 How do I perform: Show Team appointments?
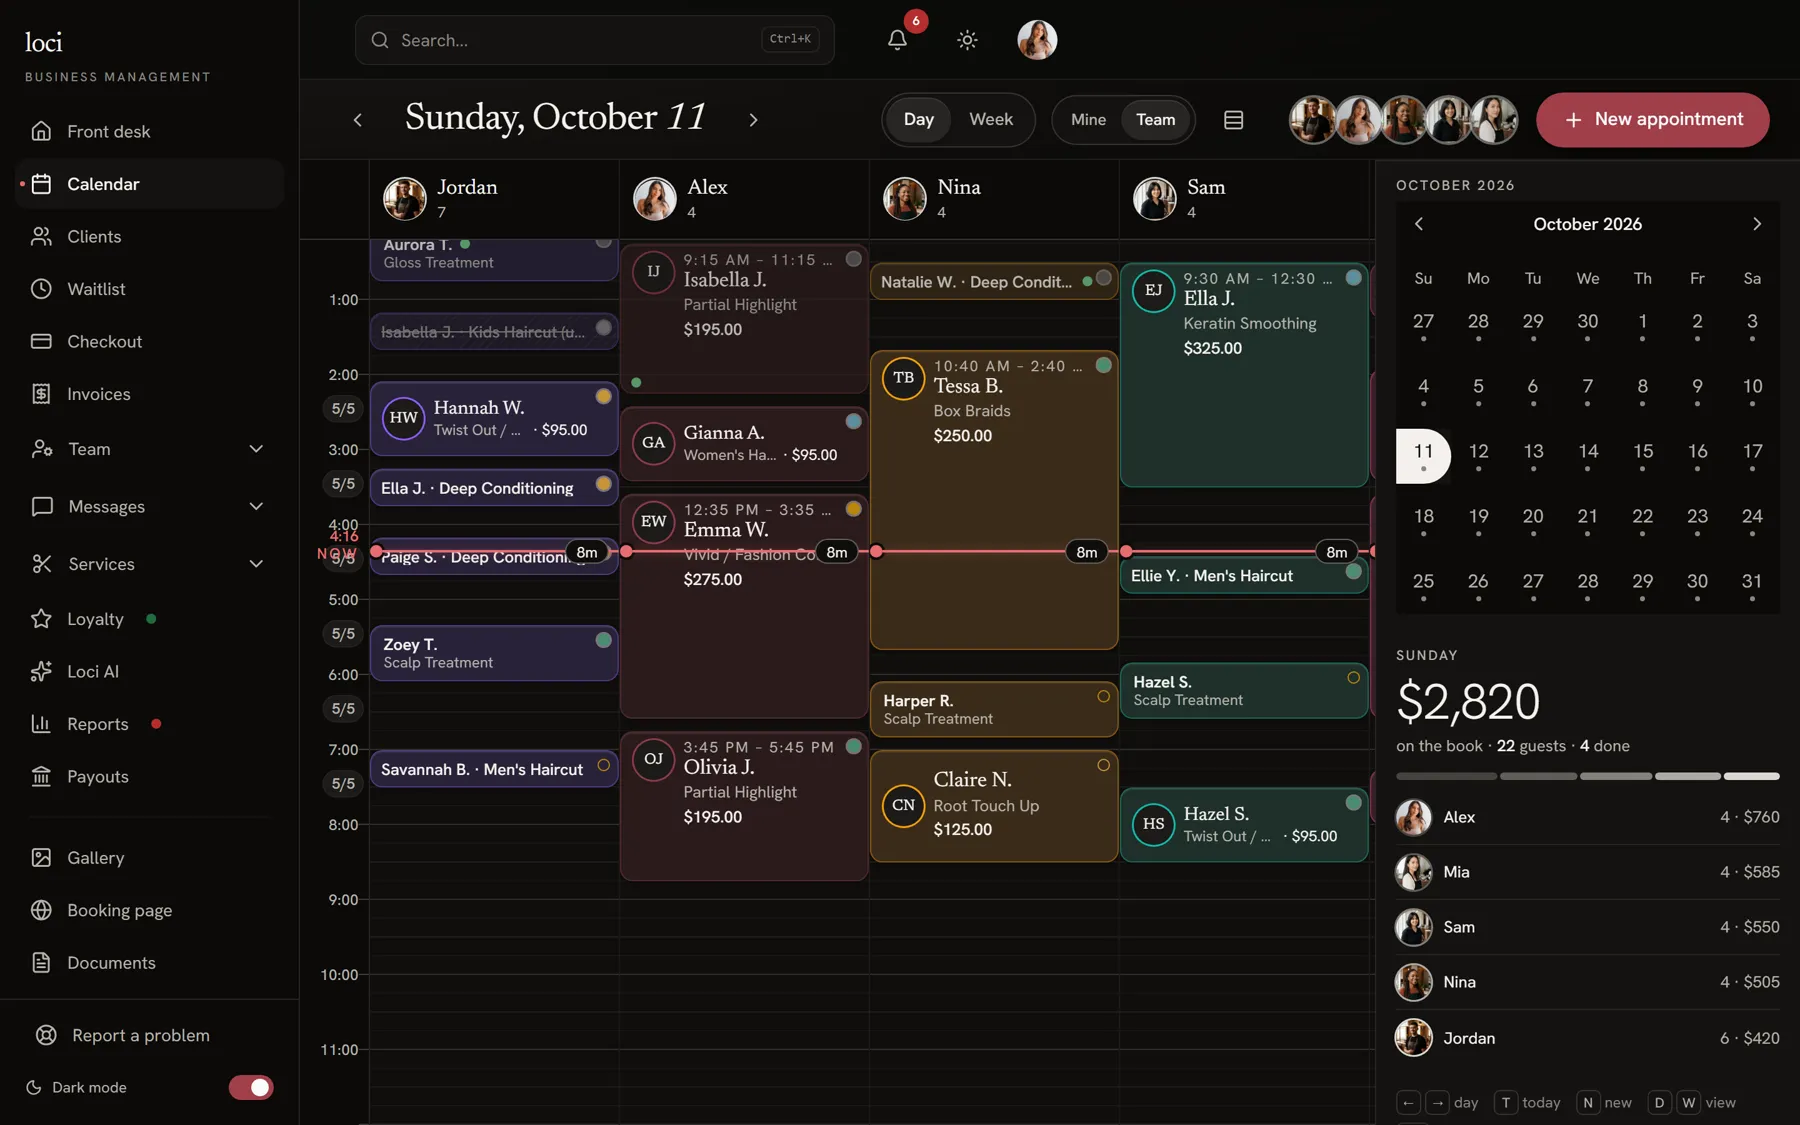[1155, 120]
